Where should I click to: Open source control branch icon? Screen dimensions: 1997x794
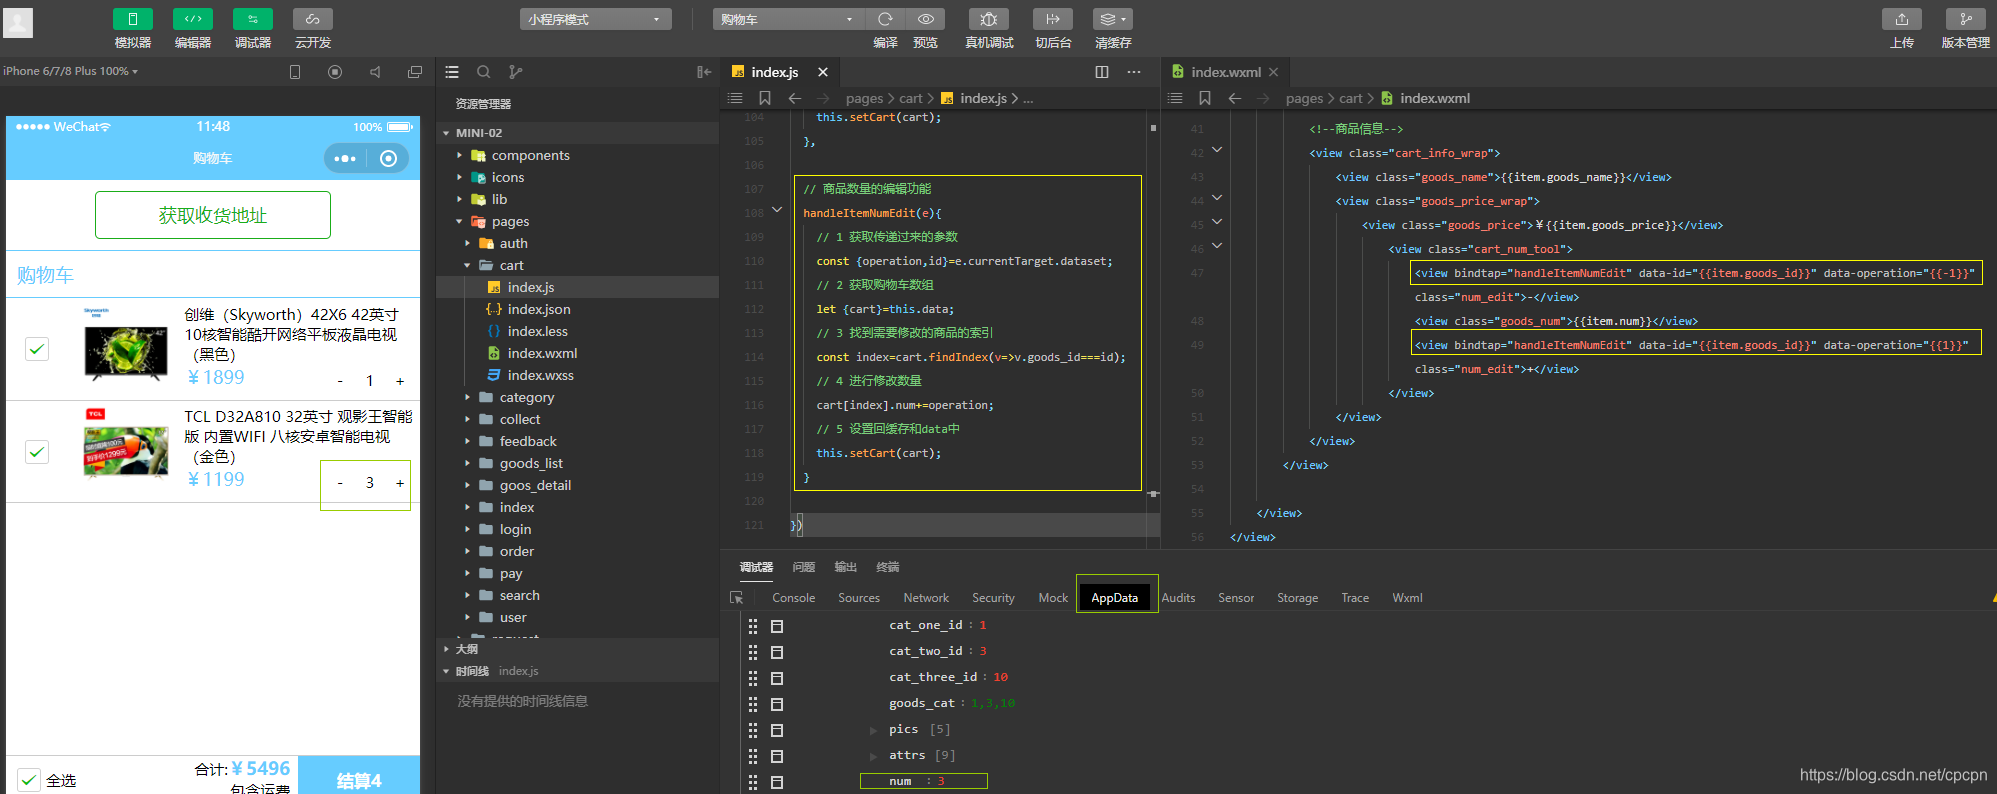(x=515, y=72)
